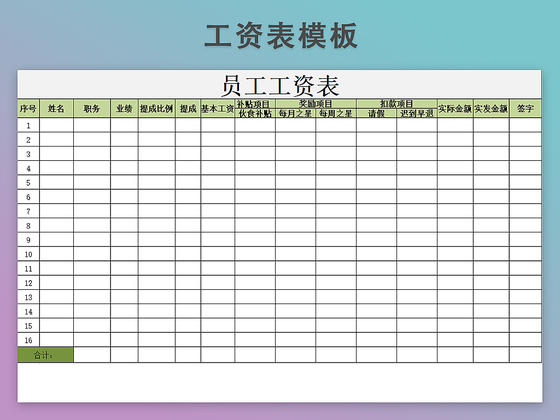Select the 签字 header cell
560x420 pixels.
(x=525, y=108)
